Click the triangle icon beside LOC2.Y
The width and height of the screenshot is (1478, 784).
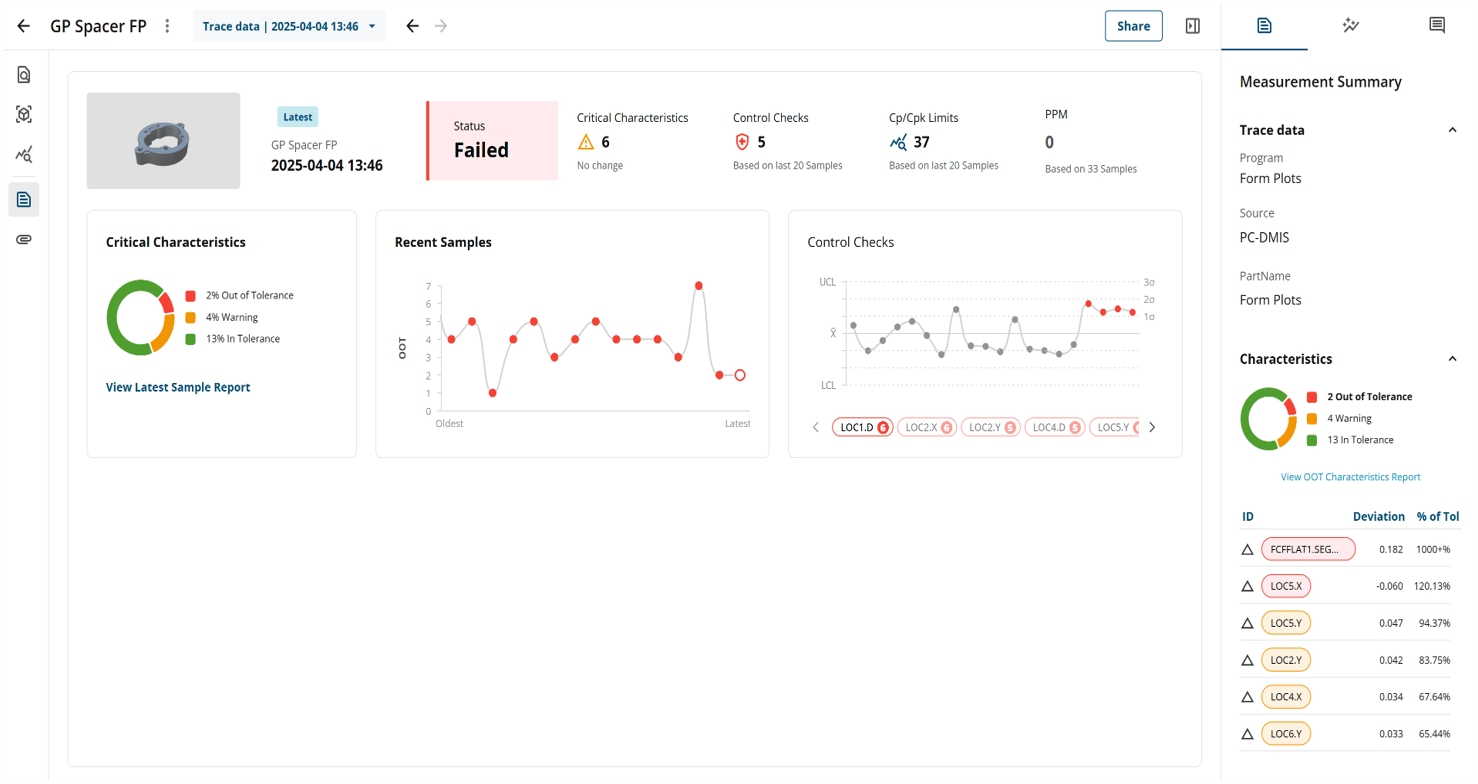1247,661
